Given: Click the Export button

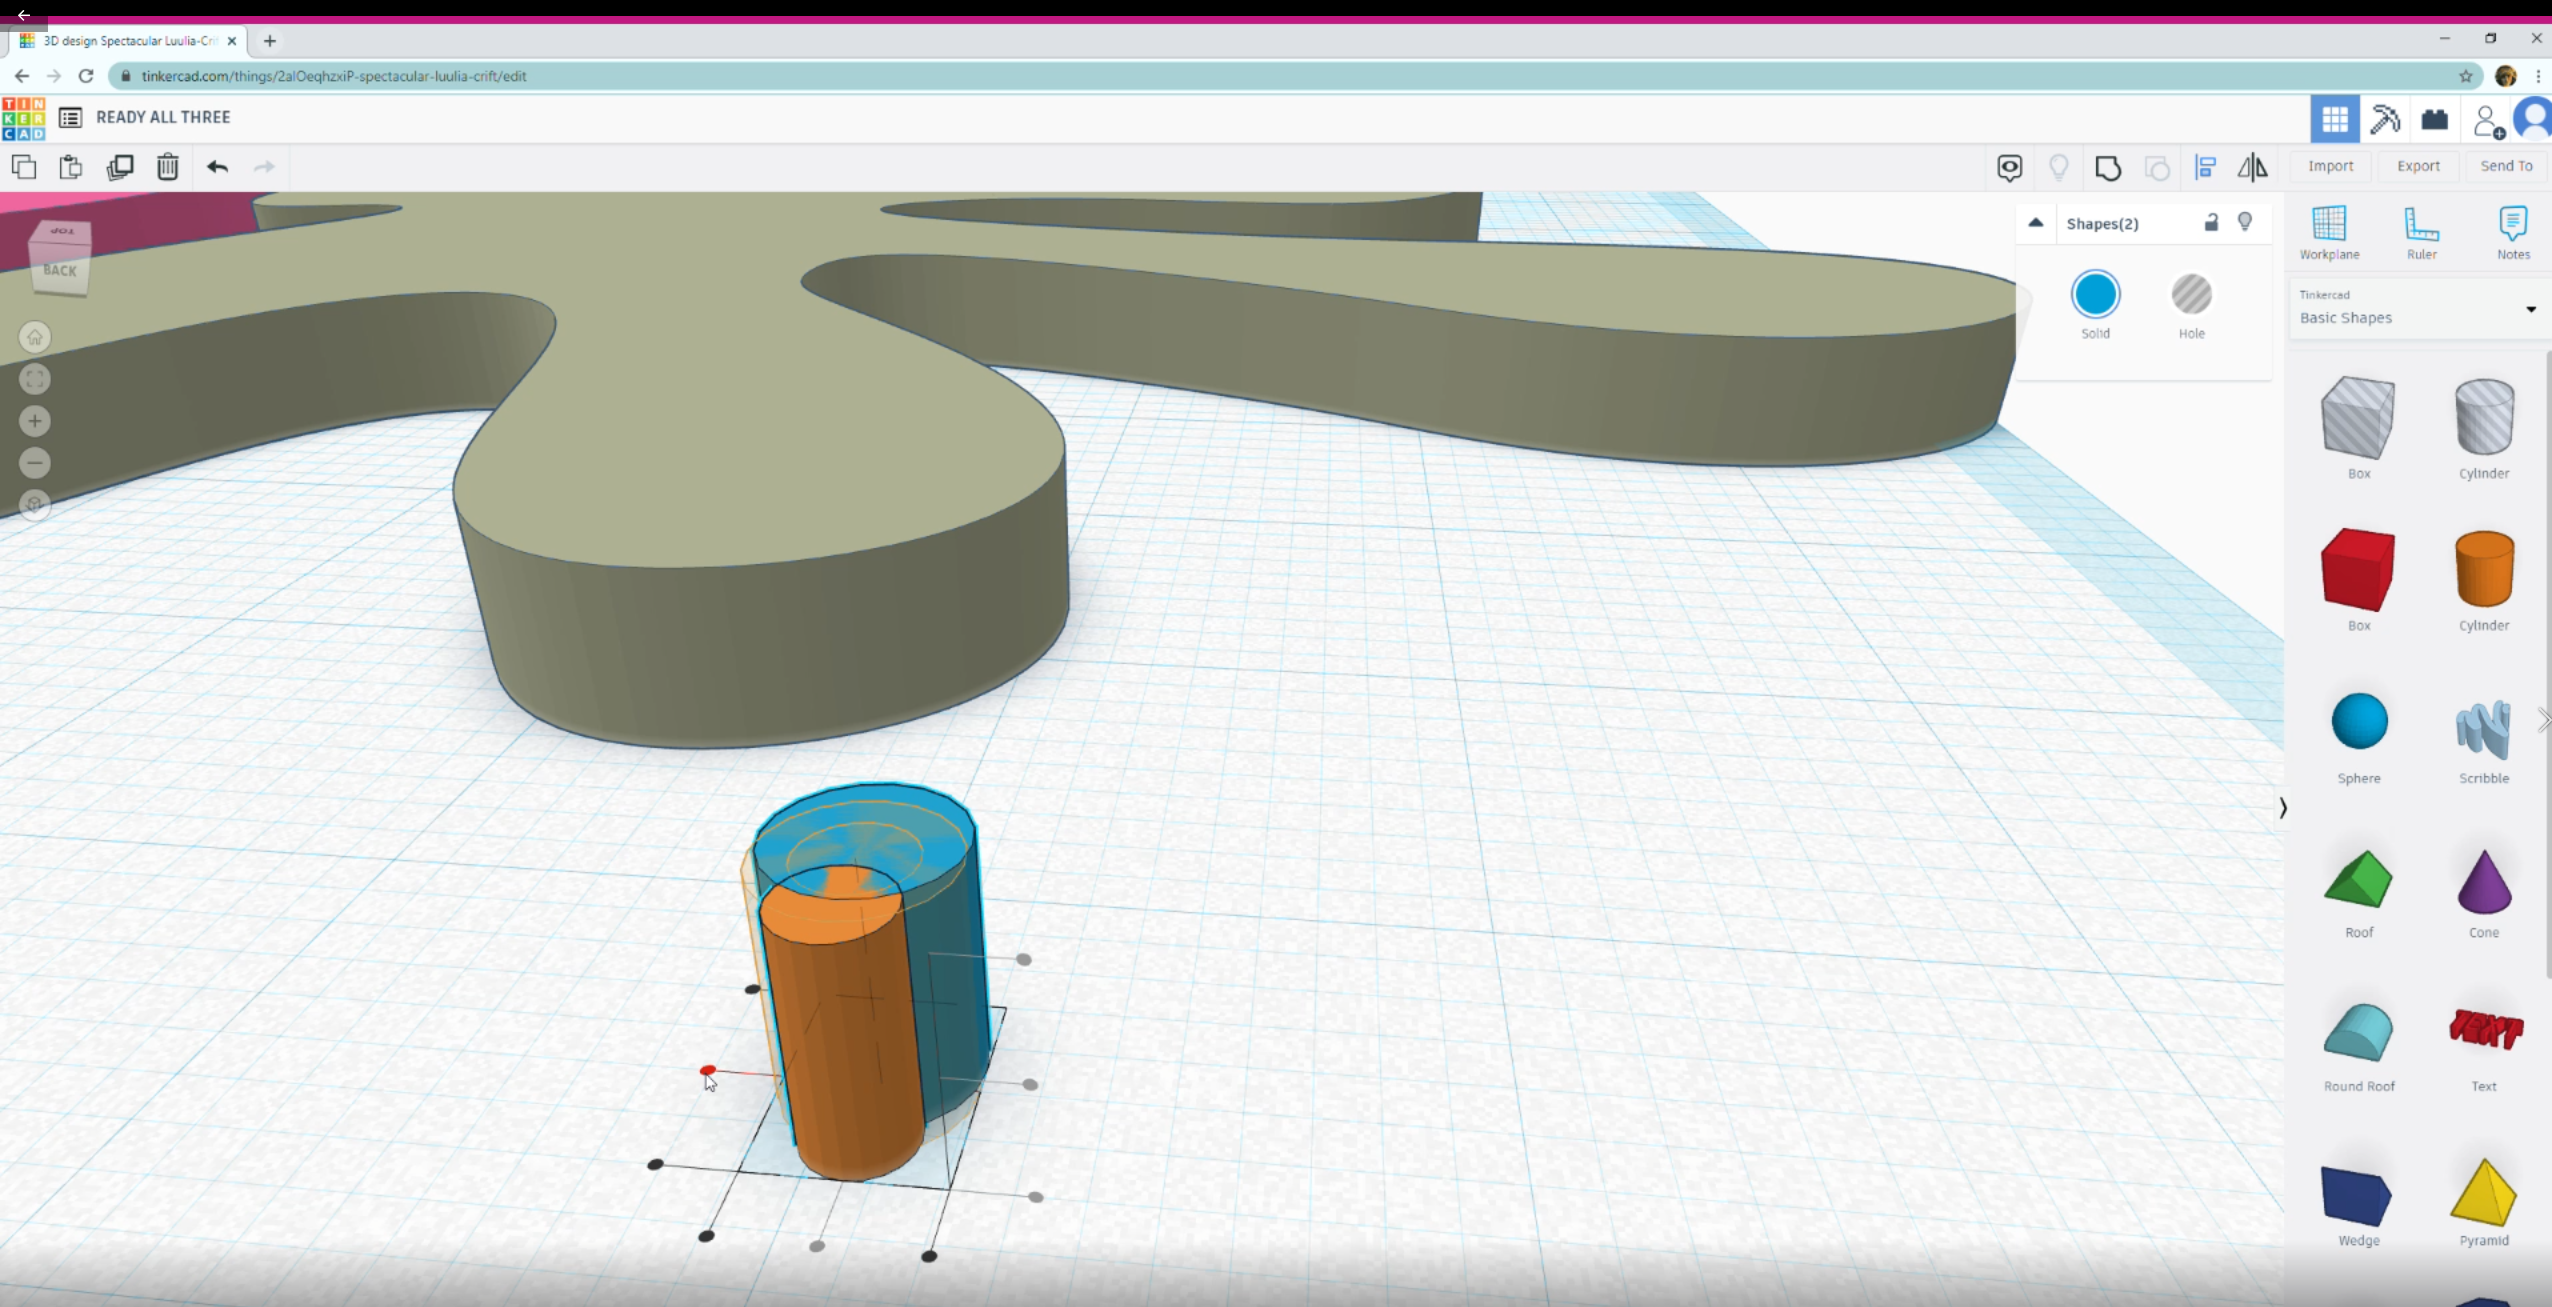Looking at the screenshot, I should coord(2418,166).
